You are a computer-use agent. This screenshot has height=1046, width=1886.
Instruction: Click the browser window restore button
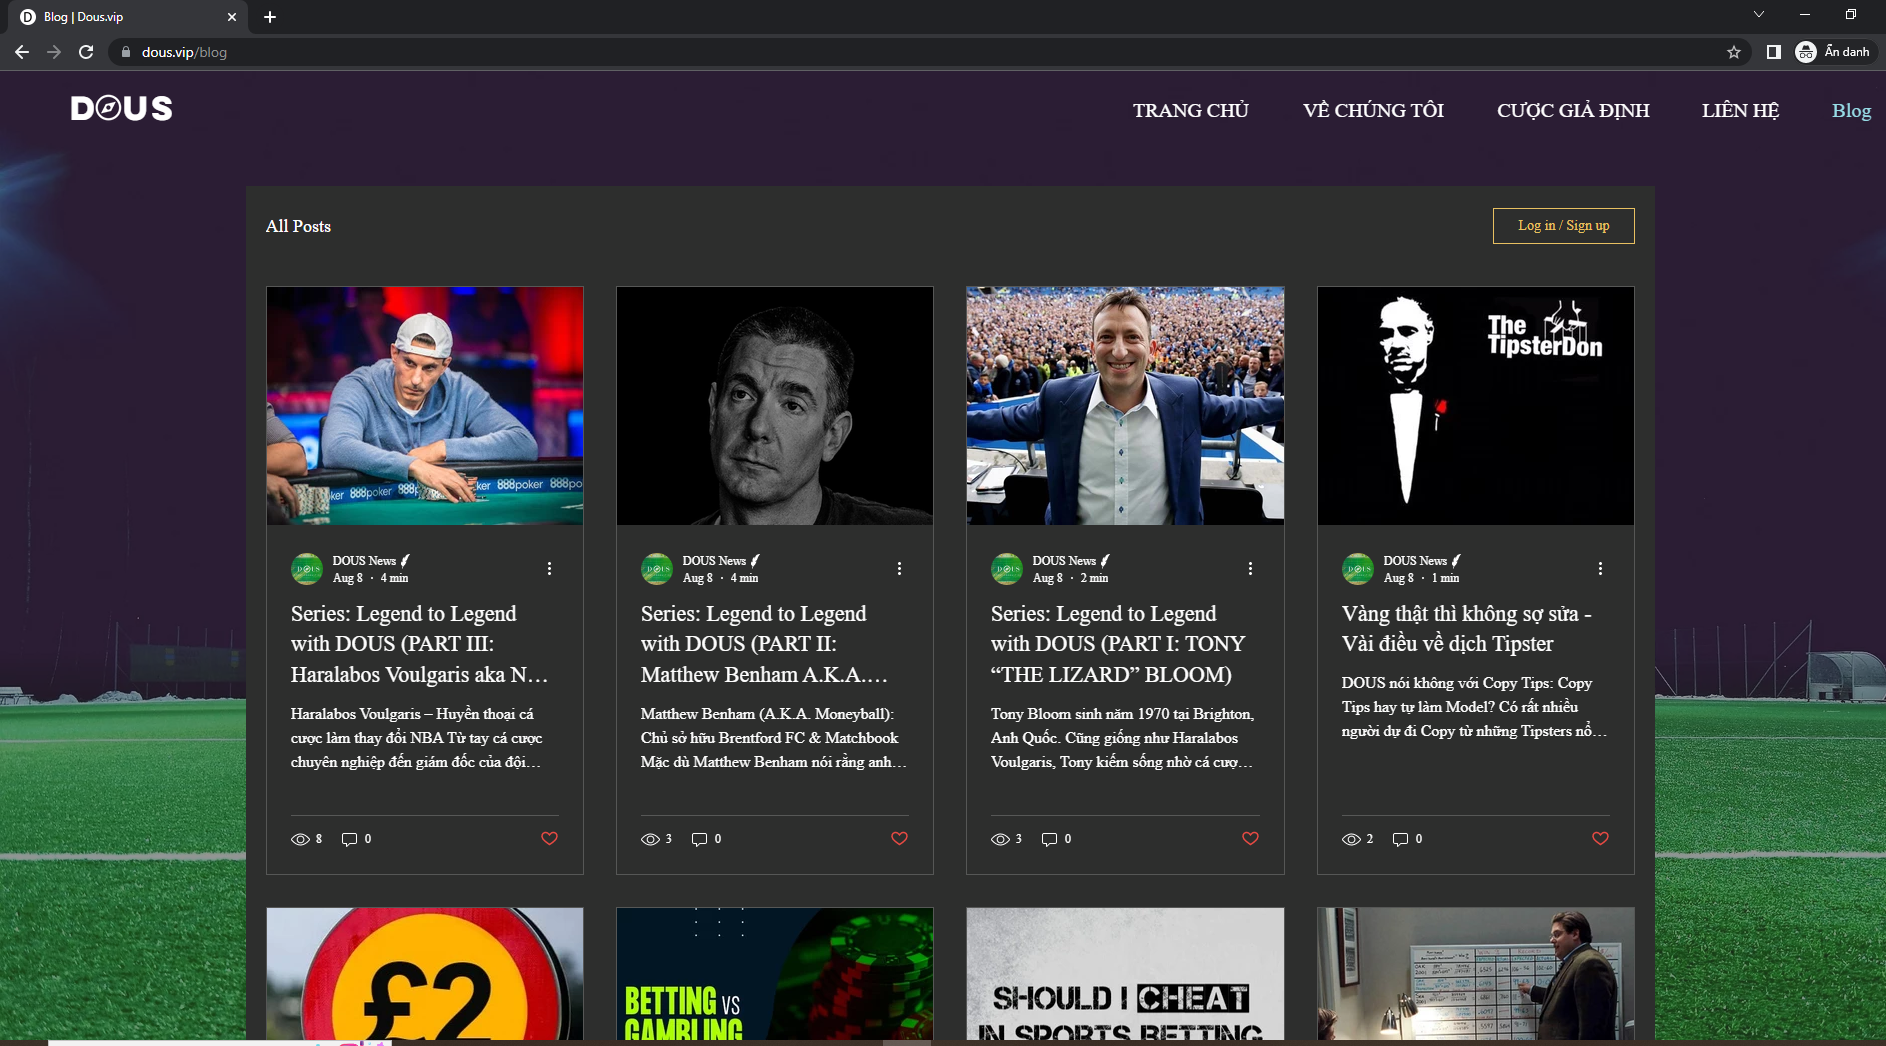(1851, 14)
